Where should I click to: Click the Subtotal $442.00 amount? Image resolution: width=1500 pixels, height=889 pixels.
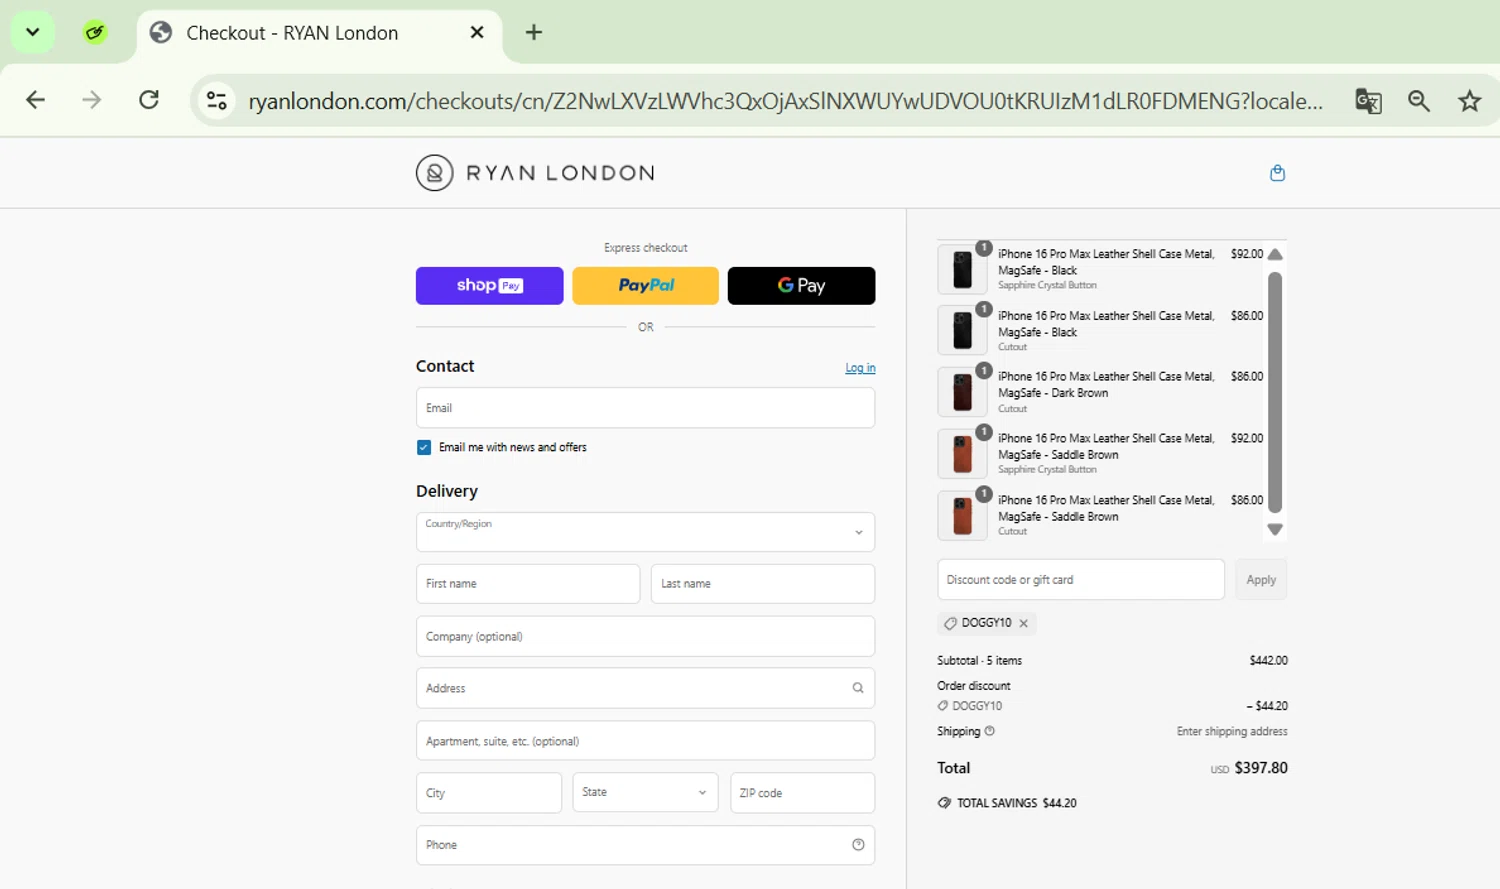tap(1269, 661)
